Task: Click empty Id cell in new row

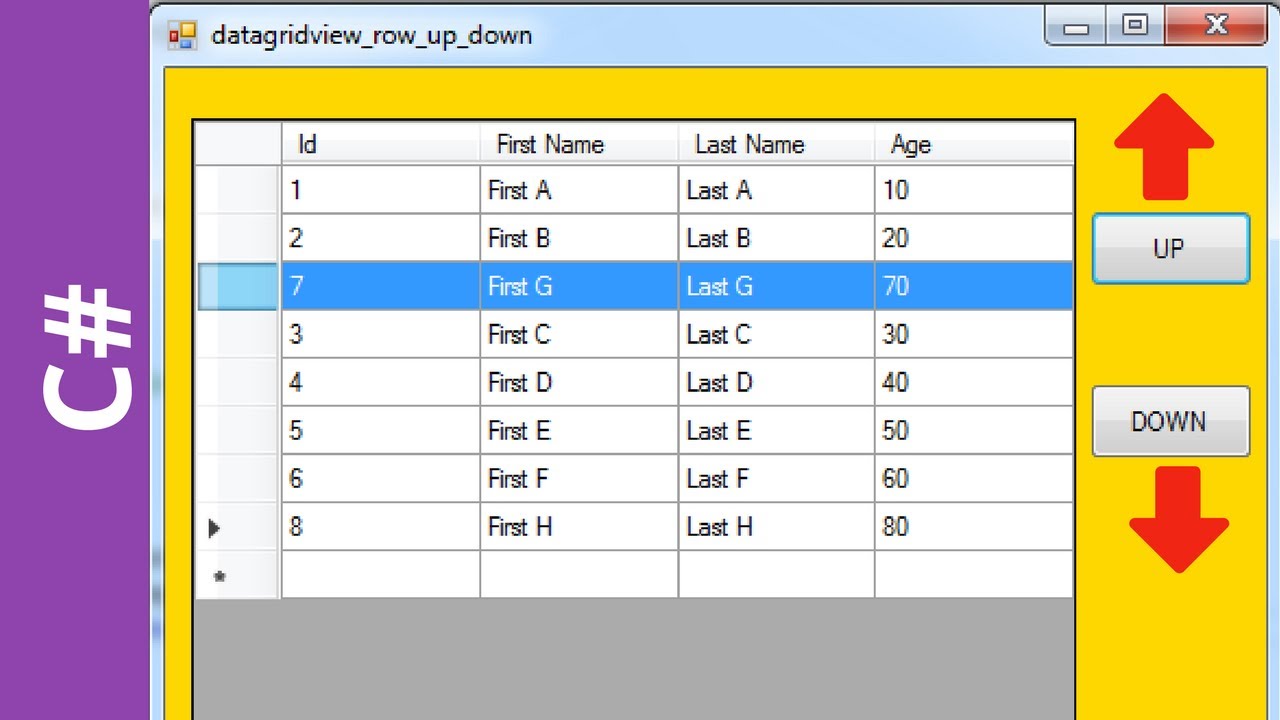Action: coord(380,574)
